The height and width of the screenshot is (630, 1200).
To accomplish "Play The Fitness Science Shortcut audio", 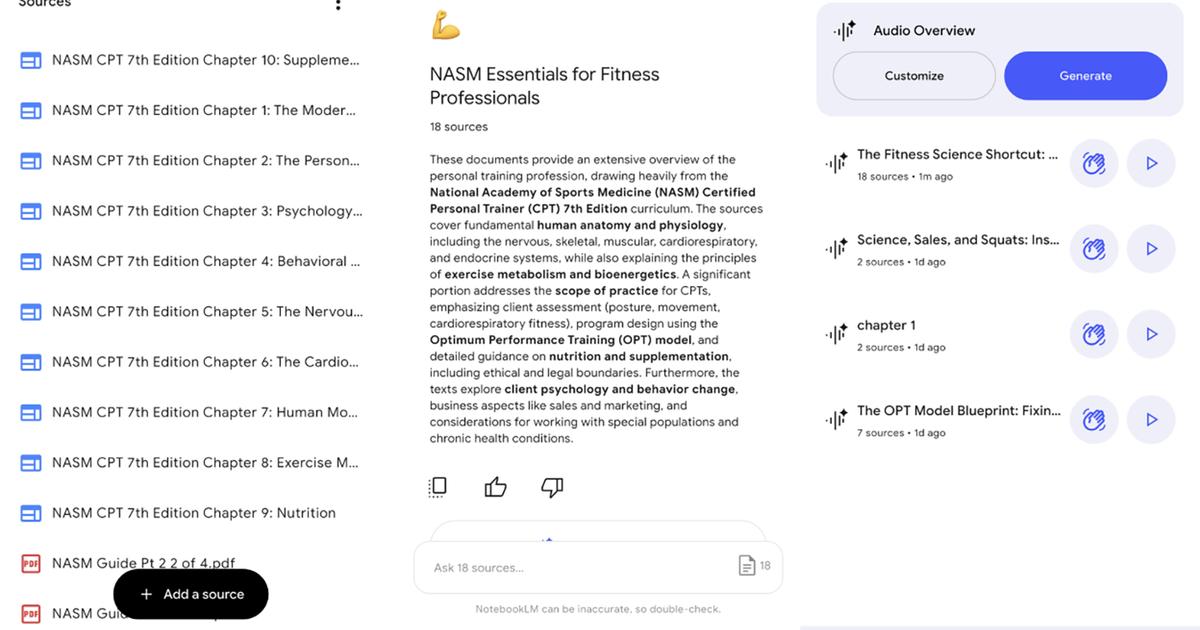I will tap(1151, 163).
